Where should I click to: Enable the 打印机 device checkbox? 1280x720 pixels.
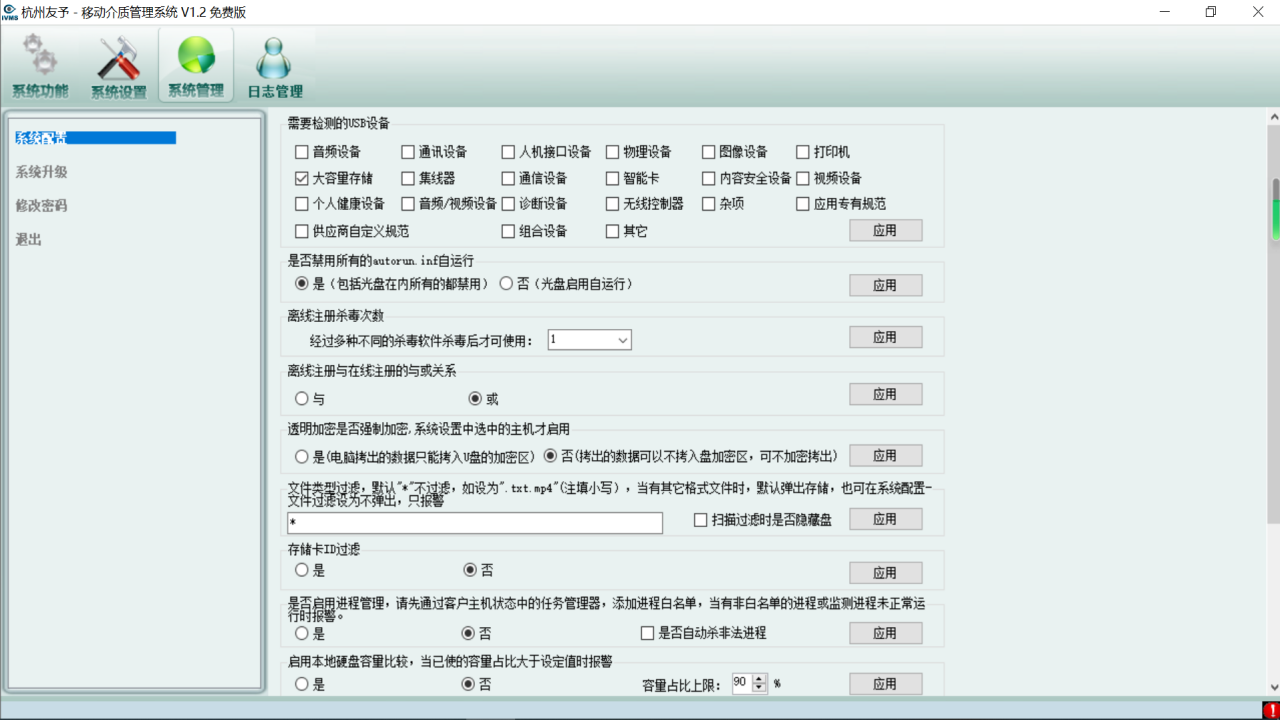tap(801, 151)
